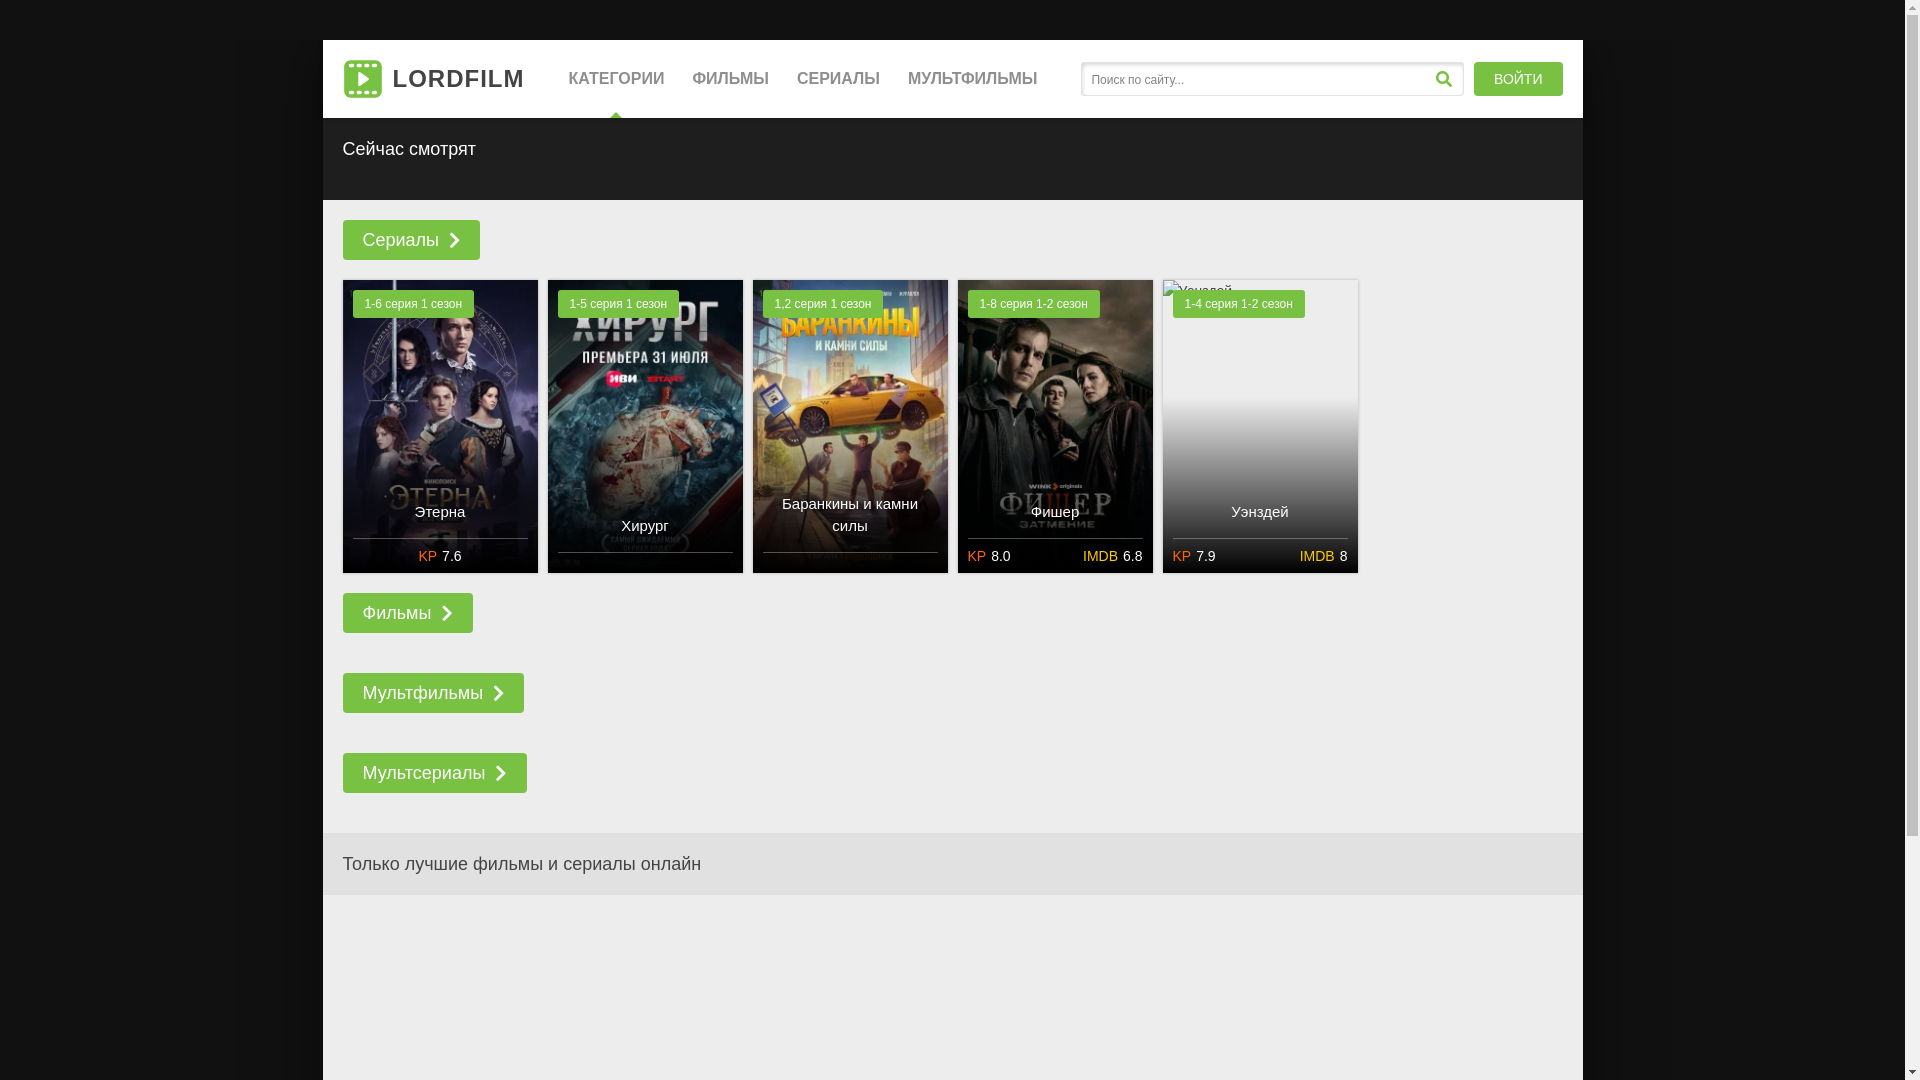Open the Категории menu
Viewport: 1920px width, 1080px height.
pyautogui.click(x=616, y=79)
